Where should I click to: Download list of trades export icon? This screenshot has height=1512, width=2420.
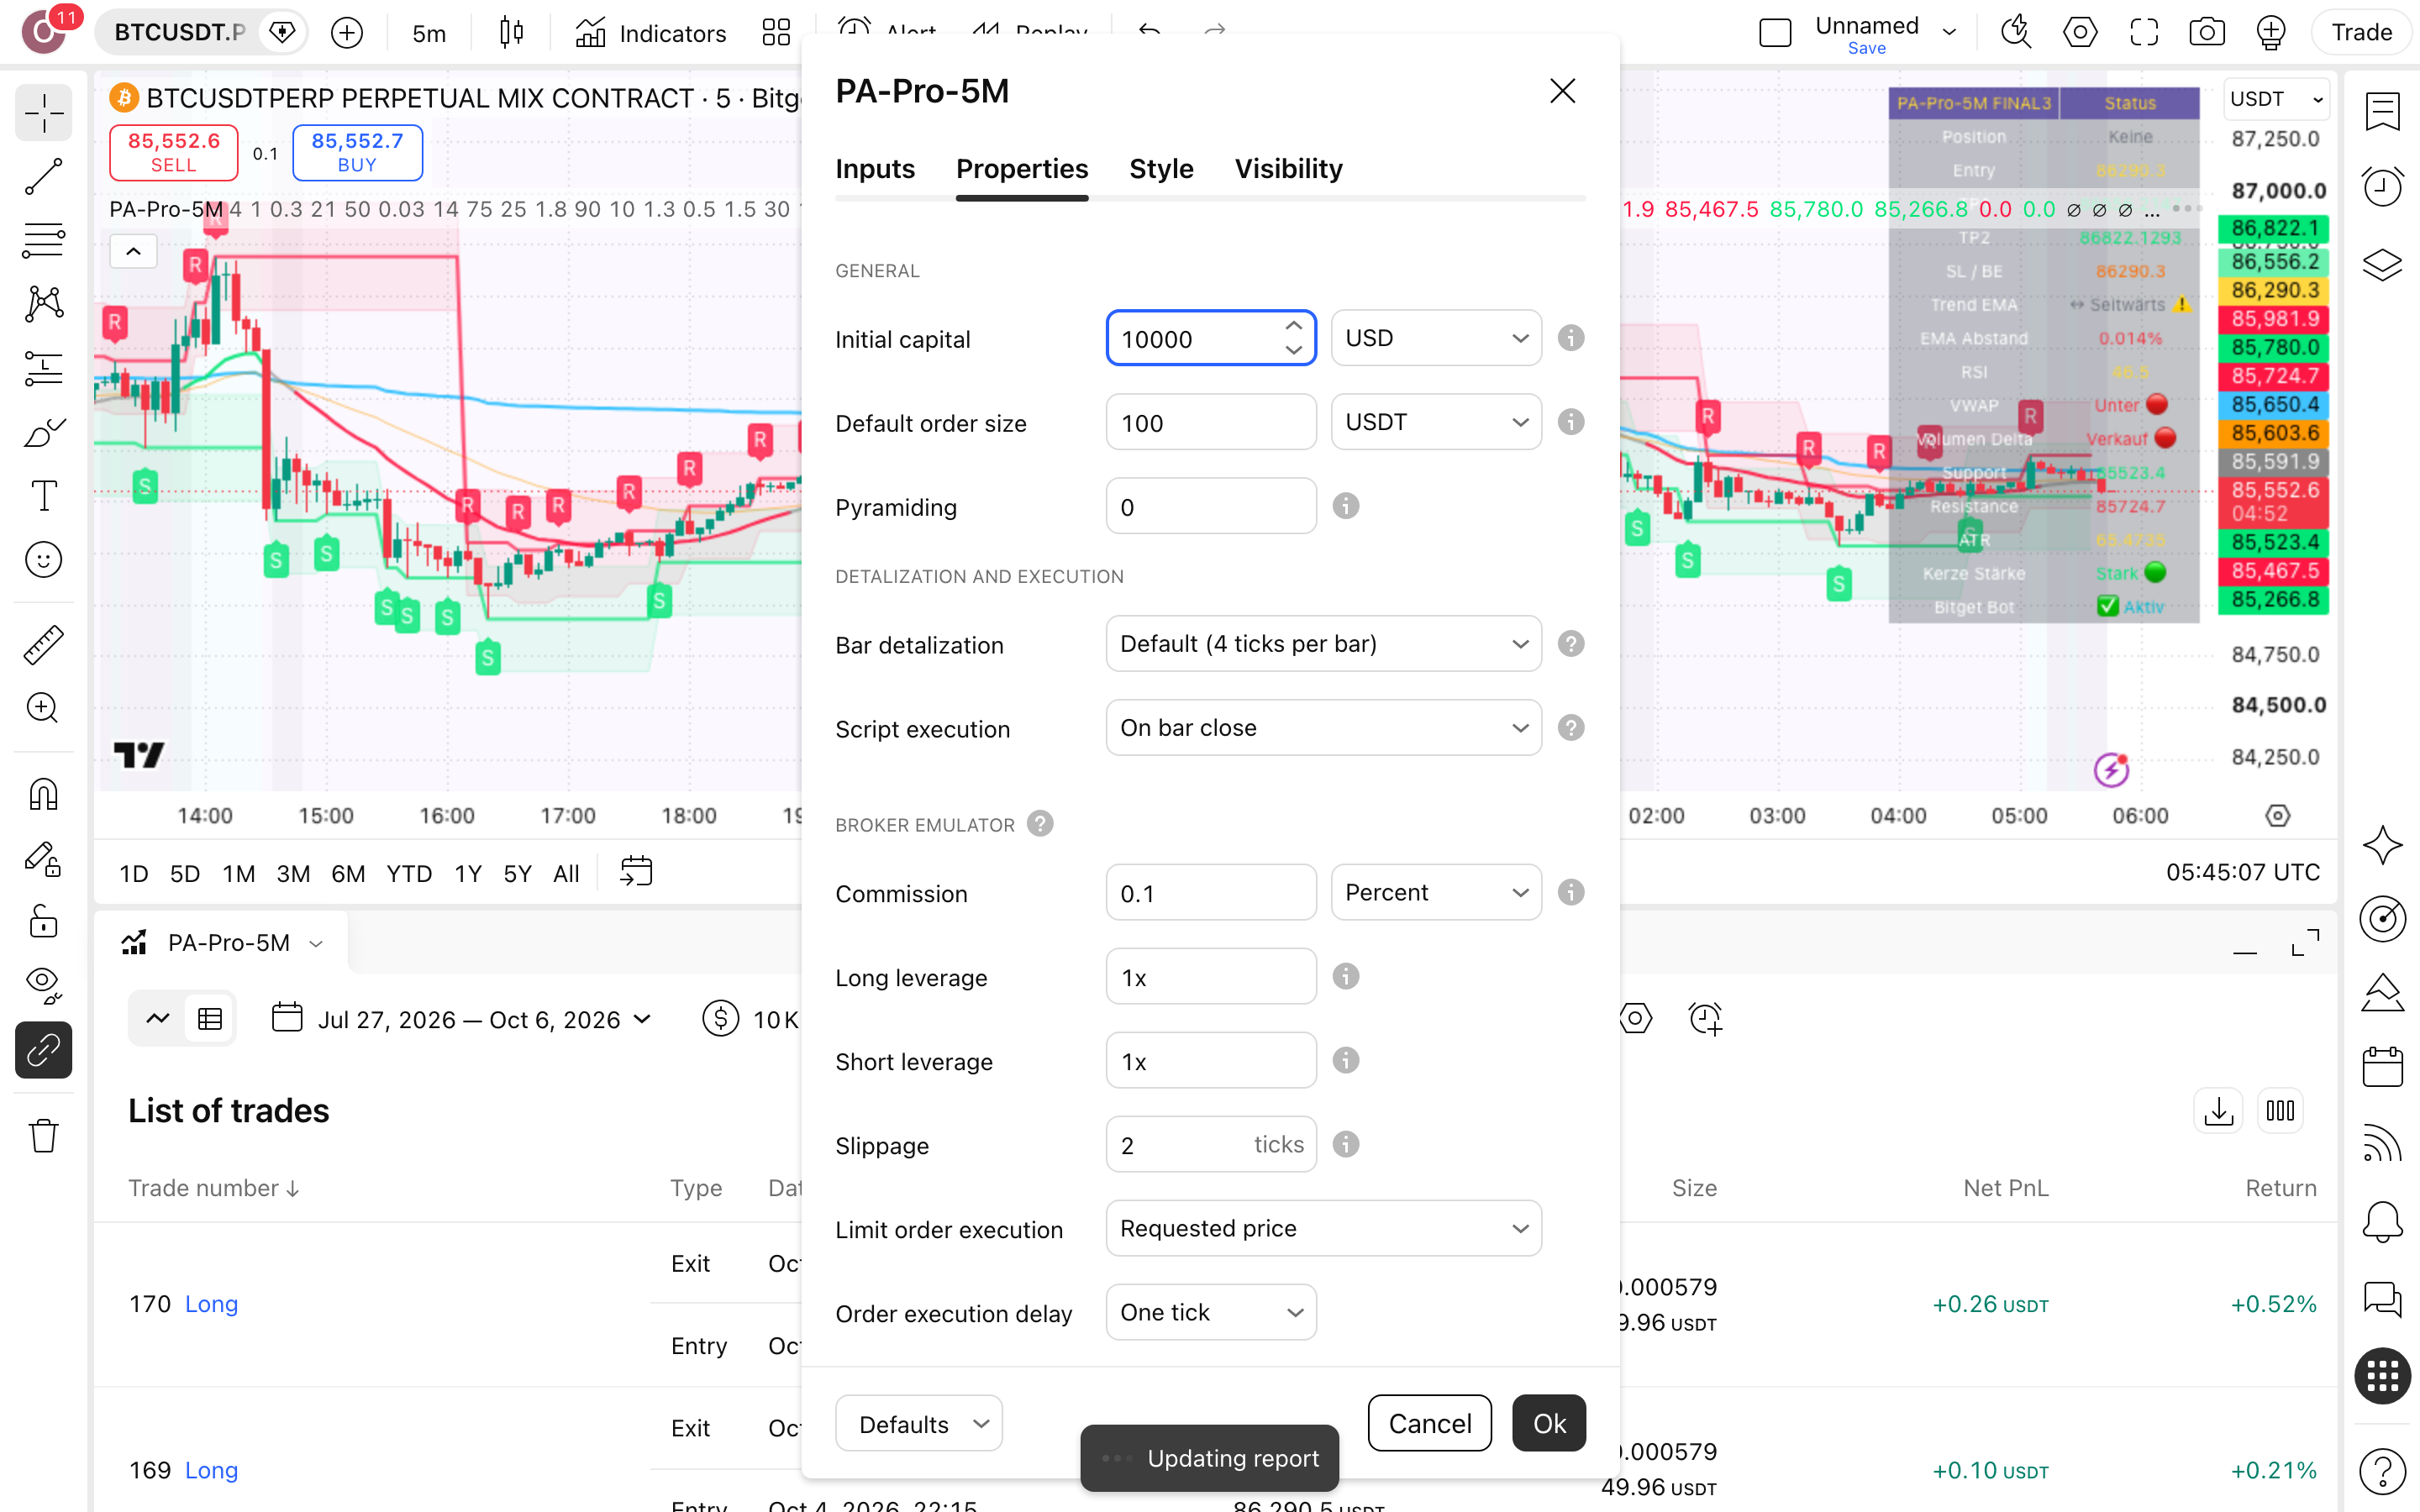2218,1111
